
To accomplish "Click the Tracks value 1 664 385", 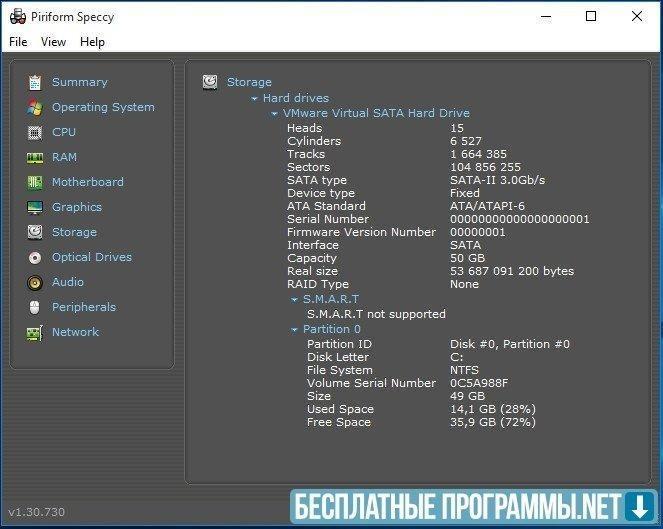I will tap(478, 154).
